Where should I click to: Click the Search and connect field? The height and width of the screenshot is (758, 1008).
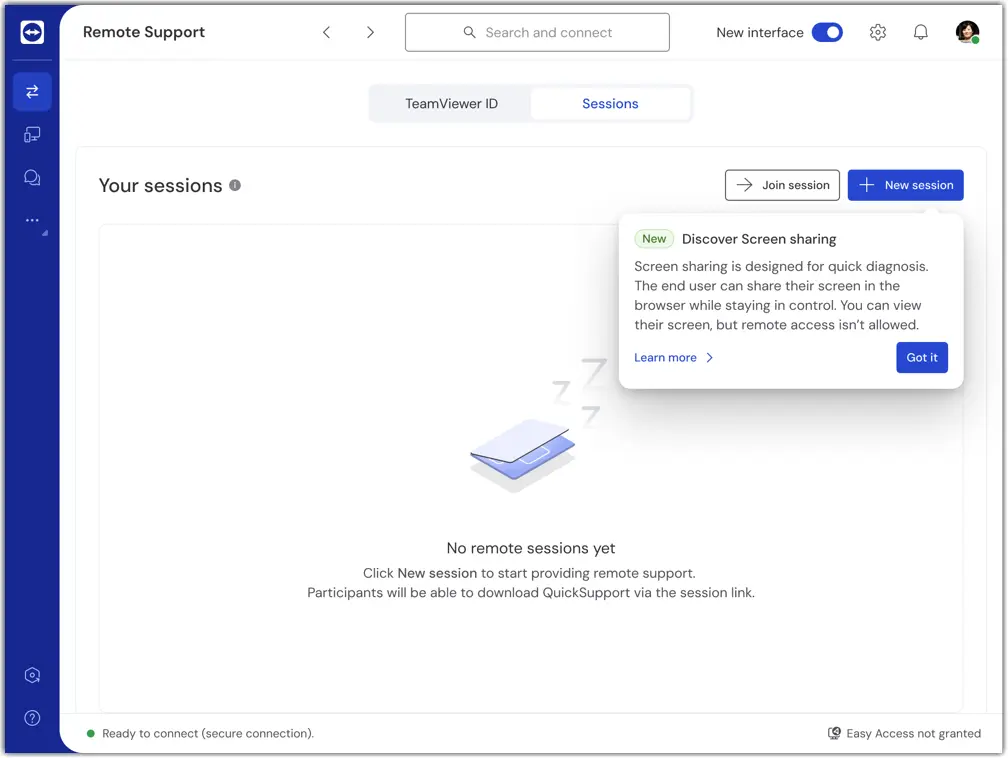click(537, 32)
